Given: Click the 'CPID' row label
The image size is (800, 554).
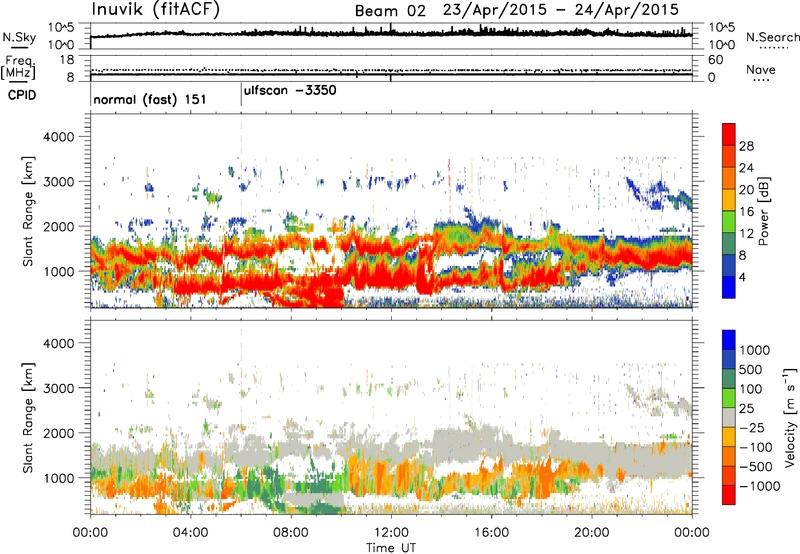Looking at the screenshot, I should 22,95.
